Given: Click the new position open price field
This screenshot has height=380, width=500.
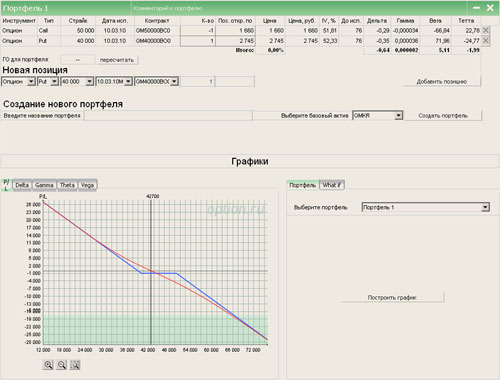Looking at the screenshot, I should click(235, 82).
